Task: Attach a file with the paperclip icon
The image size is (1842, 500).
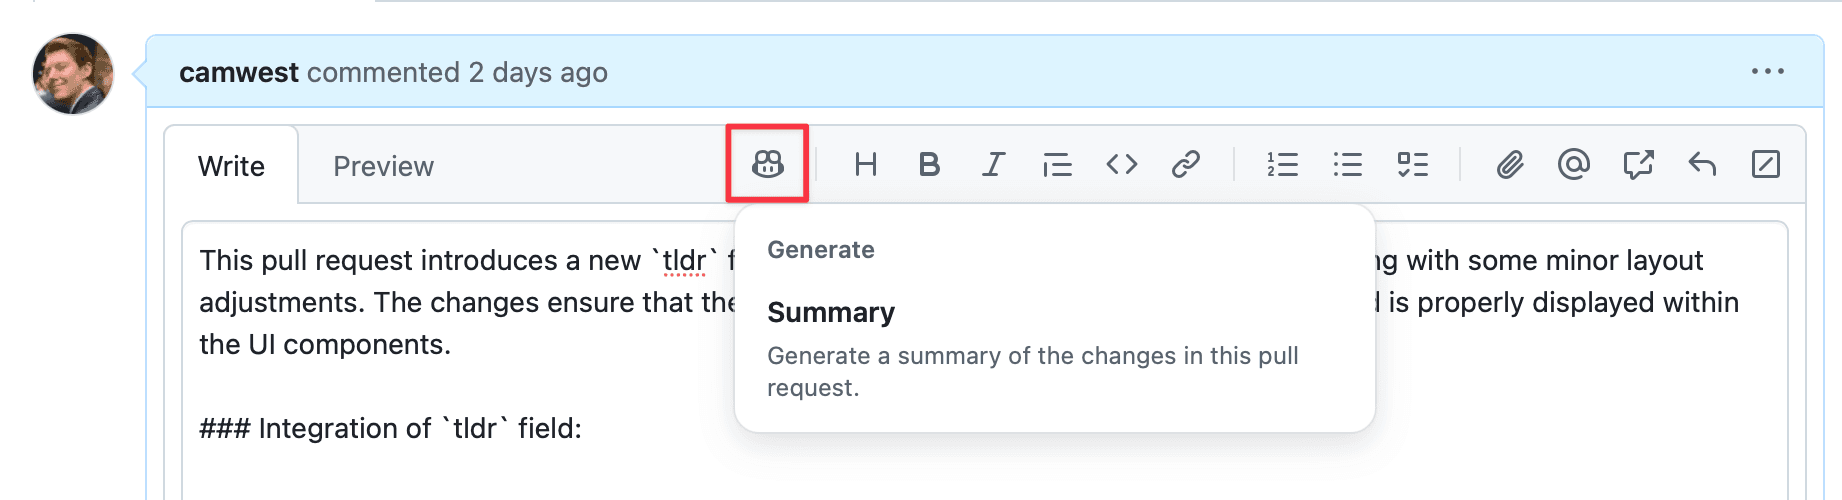Action: [1509, 164]
